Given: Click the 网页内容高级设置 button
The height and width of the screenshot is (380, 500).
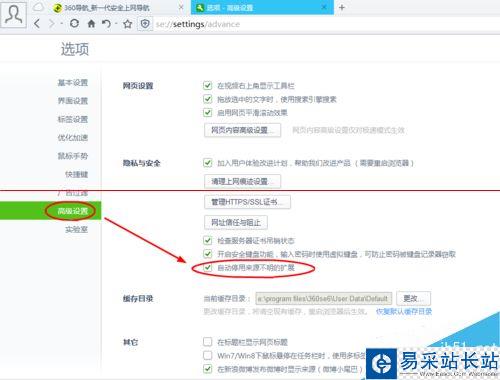Looking at the screenshot, I should 242,130.
